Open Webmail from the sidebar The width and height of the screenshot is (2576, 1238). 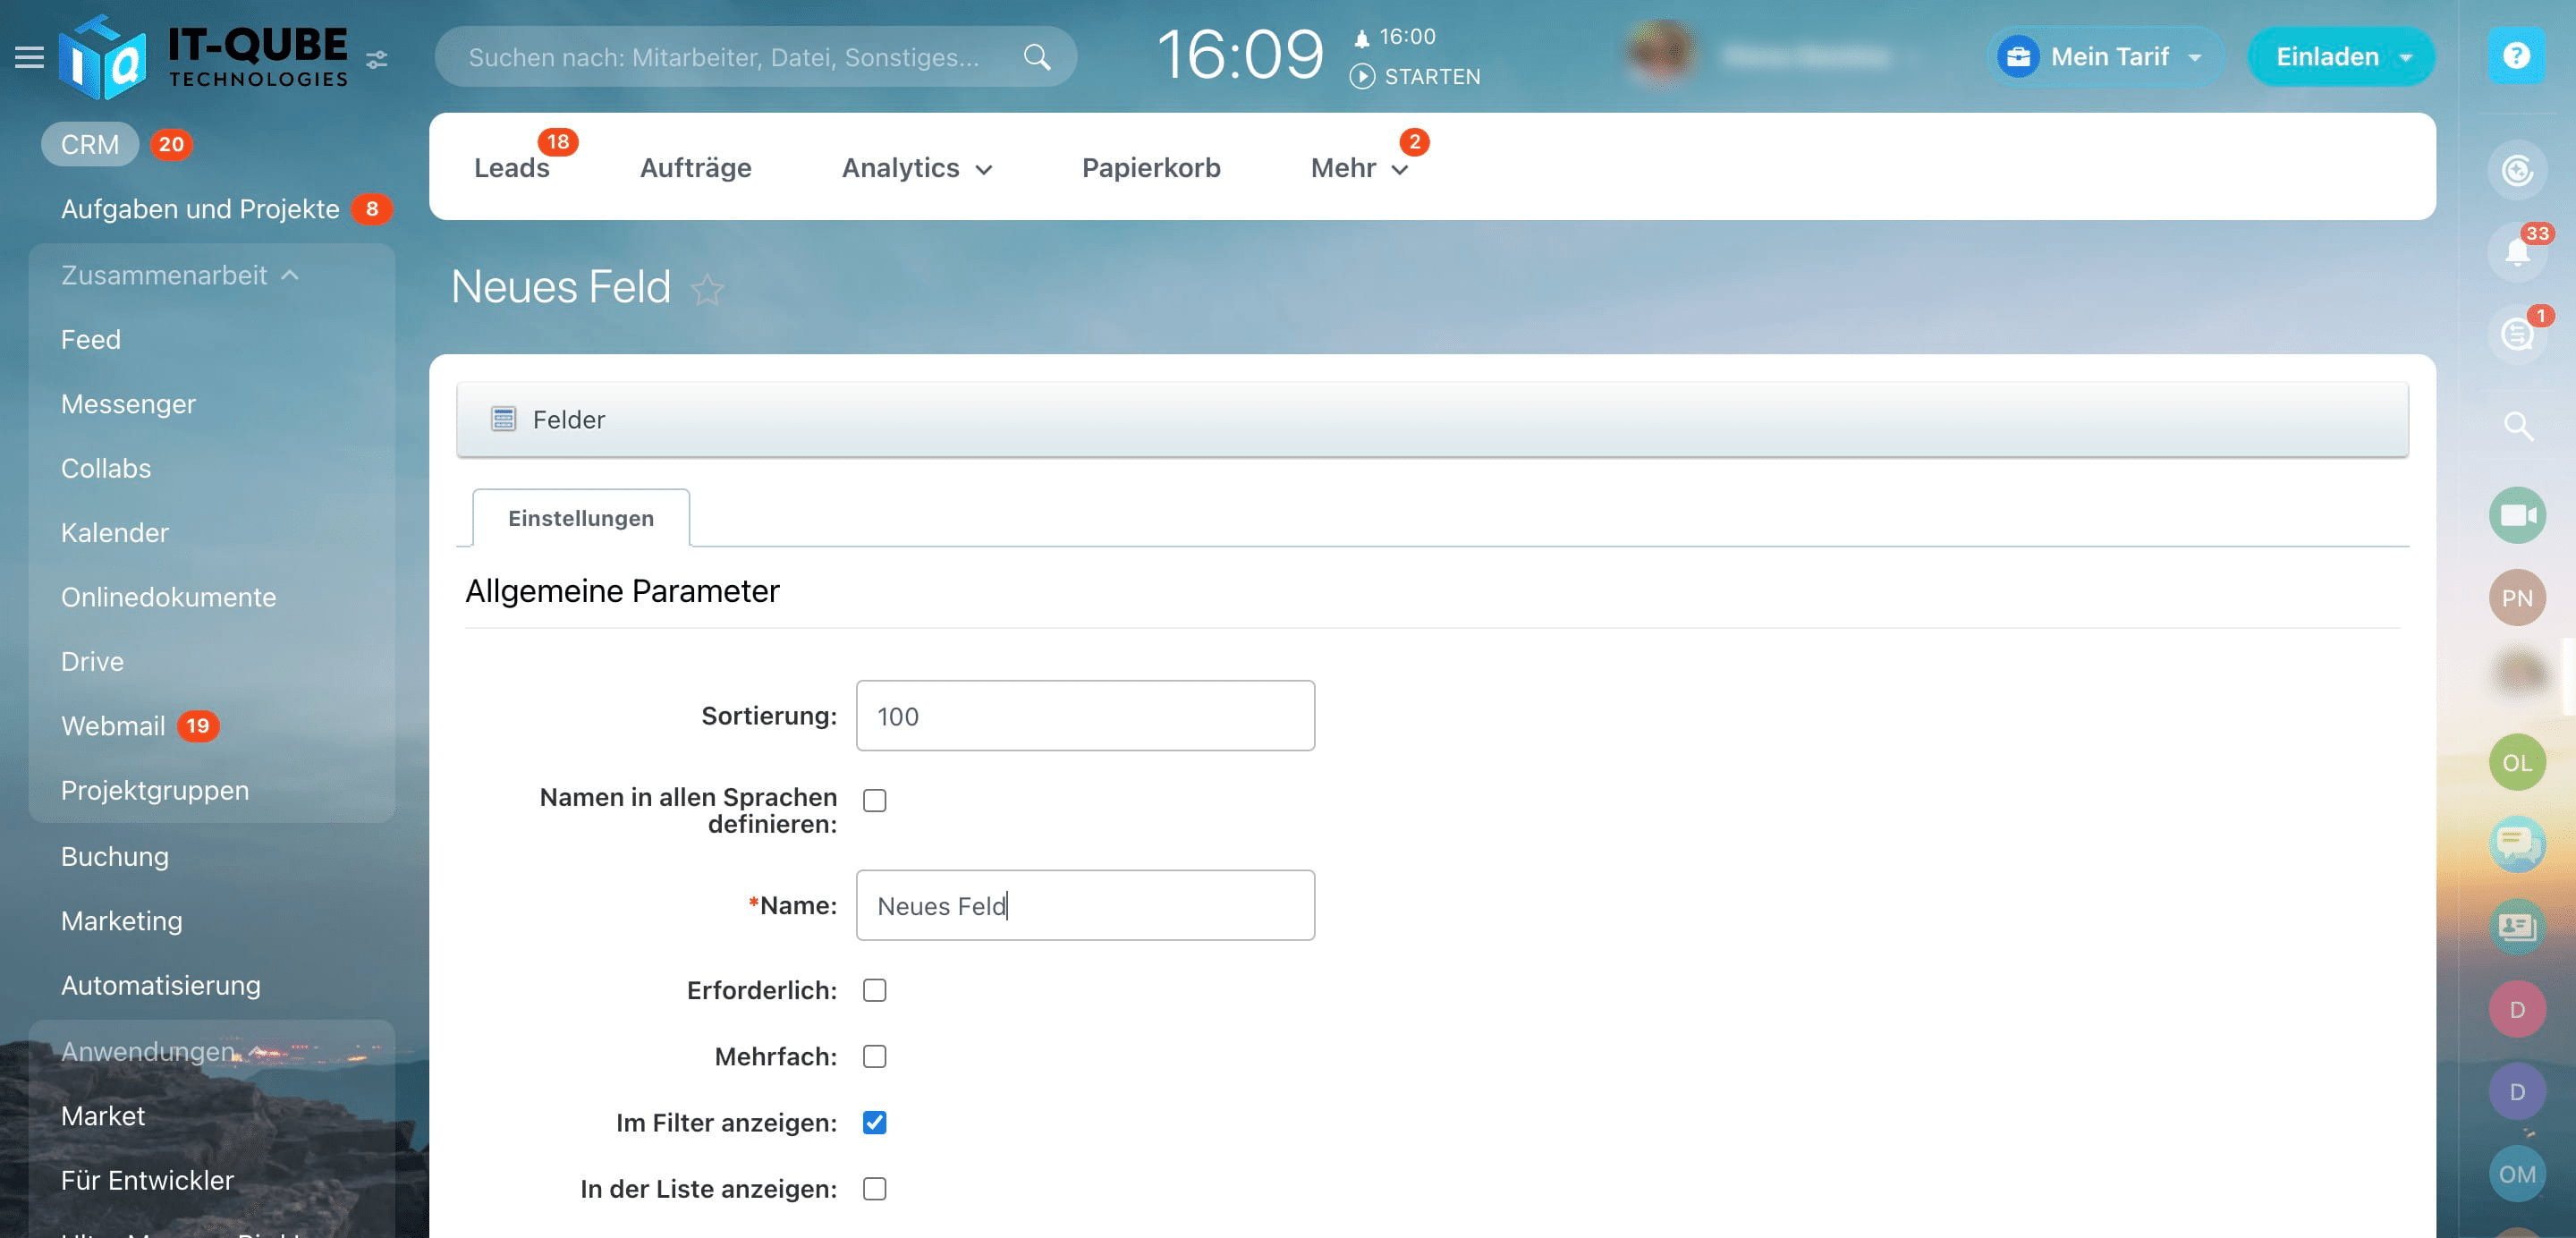point(114,725)
